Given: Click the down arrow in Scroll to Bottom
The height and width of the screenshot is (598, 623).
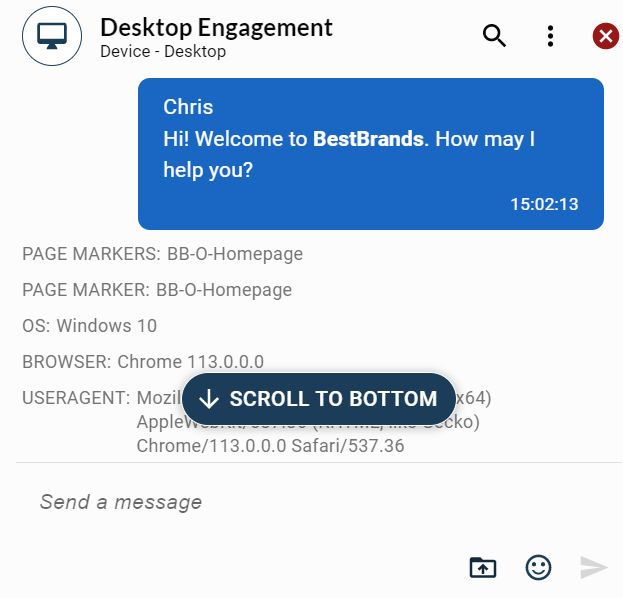Looking at the screenshot, I should [x=209, y=399].
